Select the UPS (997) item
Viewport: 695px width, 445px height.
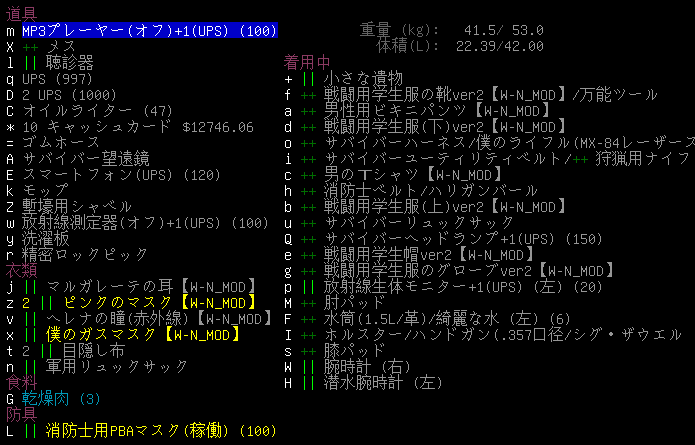[62, 79]
